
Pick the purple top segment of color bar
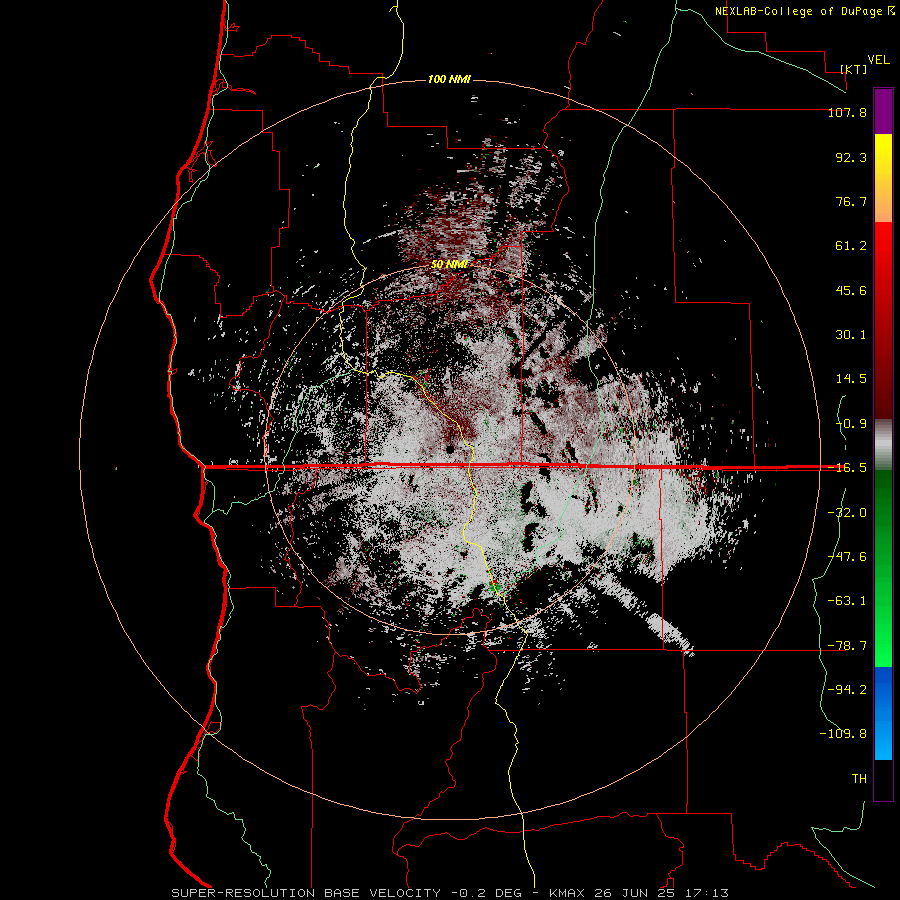click(883, 111)
